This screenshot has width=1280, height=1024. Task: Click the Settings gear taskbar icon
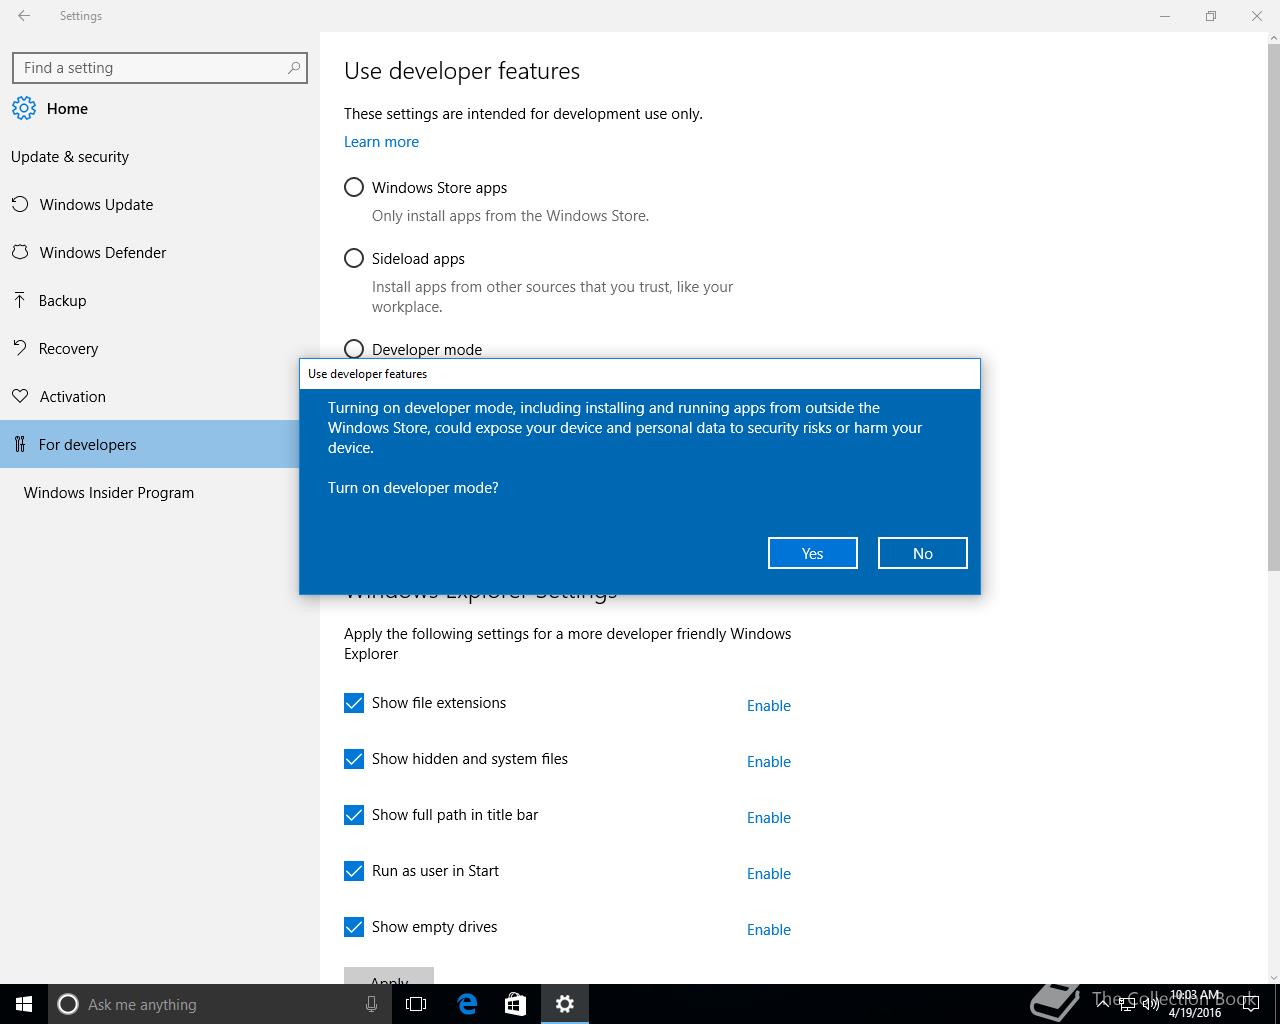point(565,1004)
